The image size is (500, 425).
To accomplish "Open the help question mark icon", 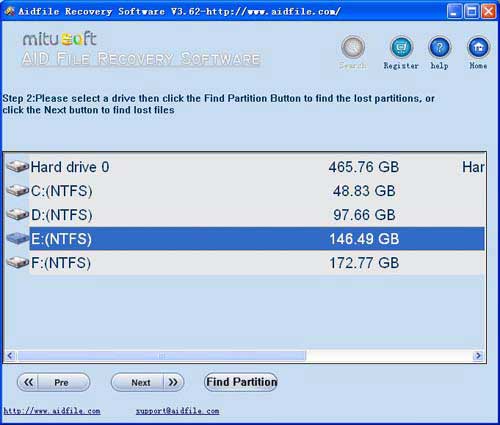I will coord(439,47).
